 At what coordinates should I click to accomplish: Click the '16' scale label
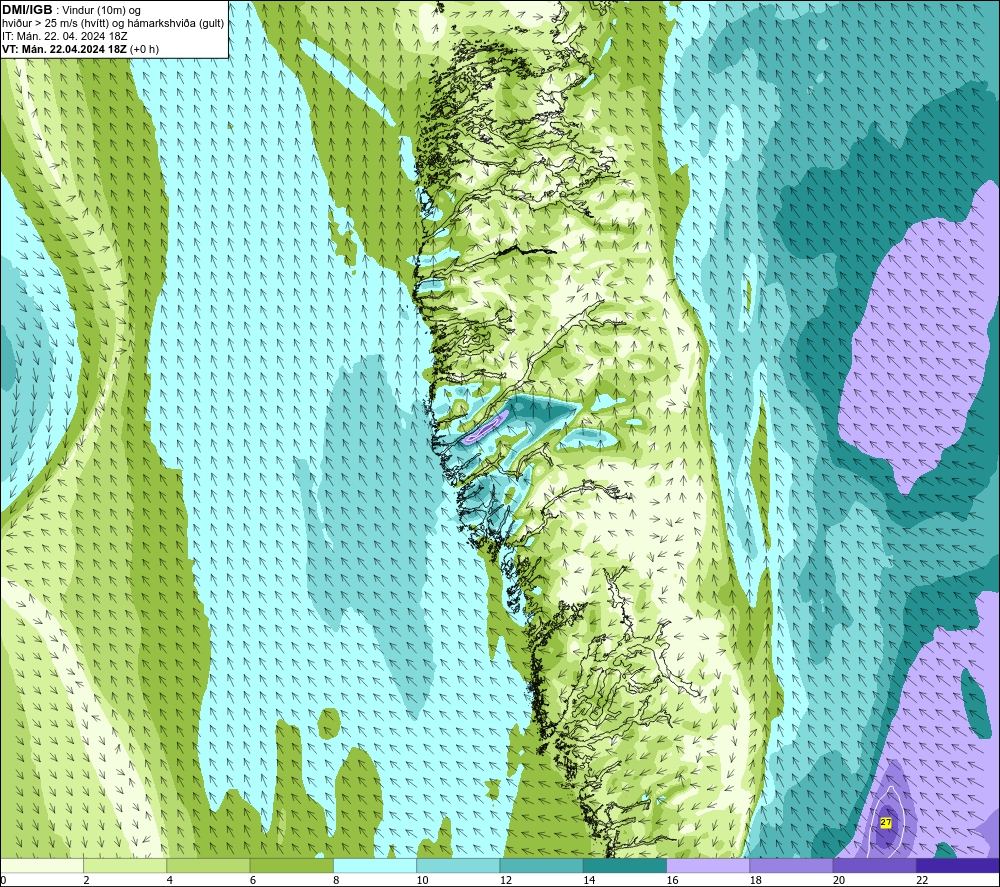672,880
